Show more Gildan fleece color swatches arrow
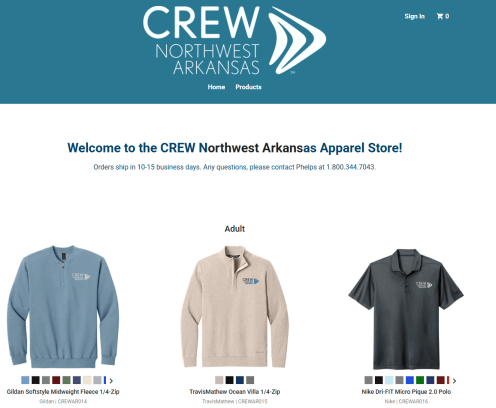Image resolution: width=496 pixels, height=408 pixels. point(111,381)
